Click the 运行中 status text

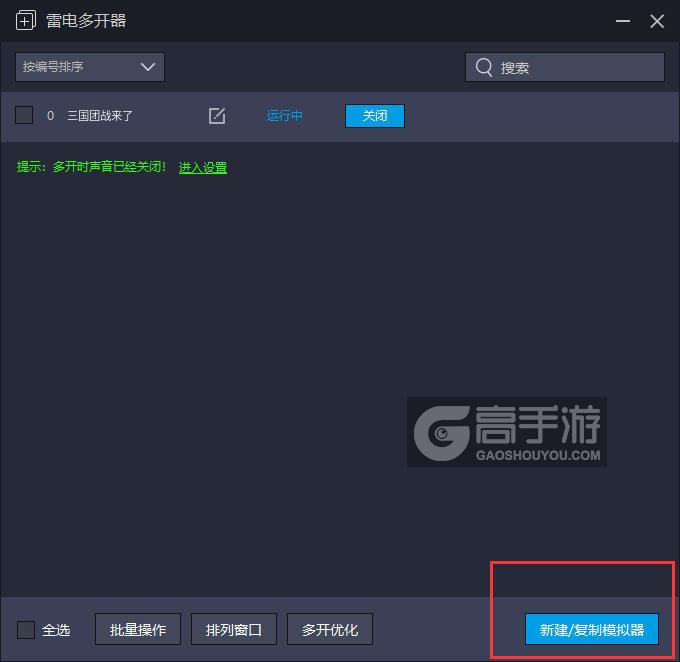[284, 116]
